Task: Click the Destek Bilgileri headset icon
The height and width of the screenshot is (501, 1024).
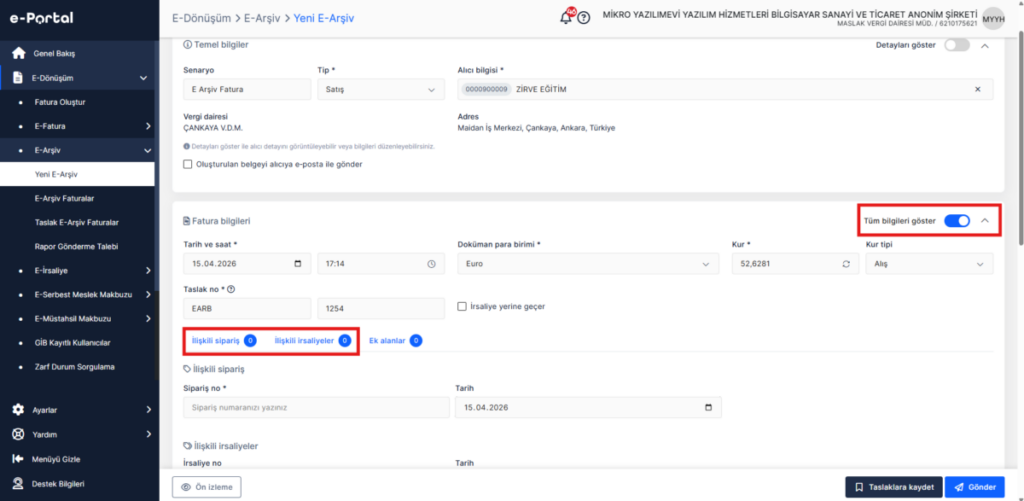Action: [x=19, y=484]
